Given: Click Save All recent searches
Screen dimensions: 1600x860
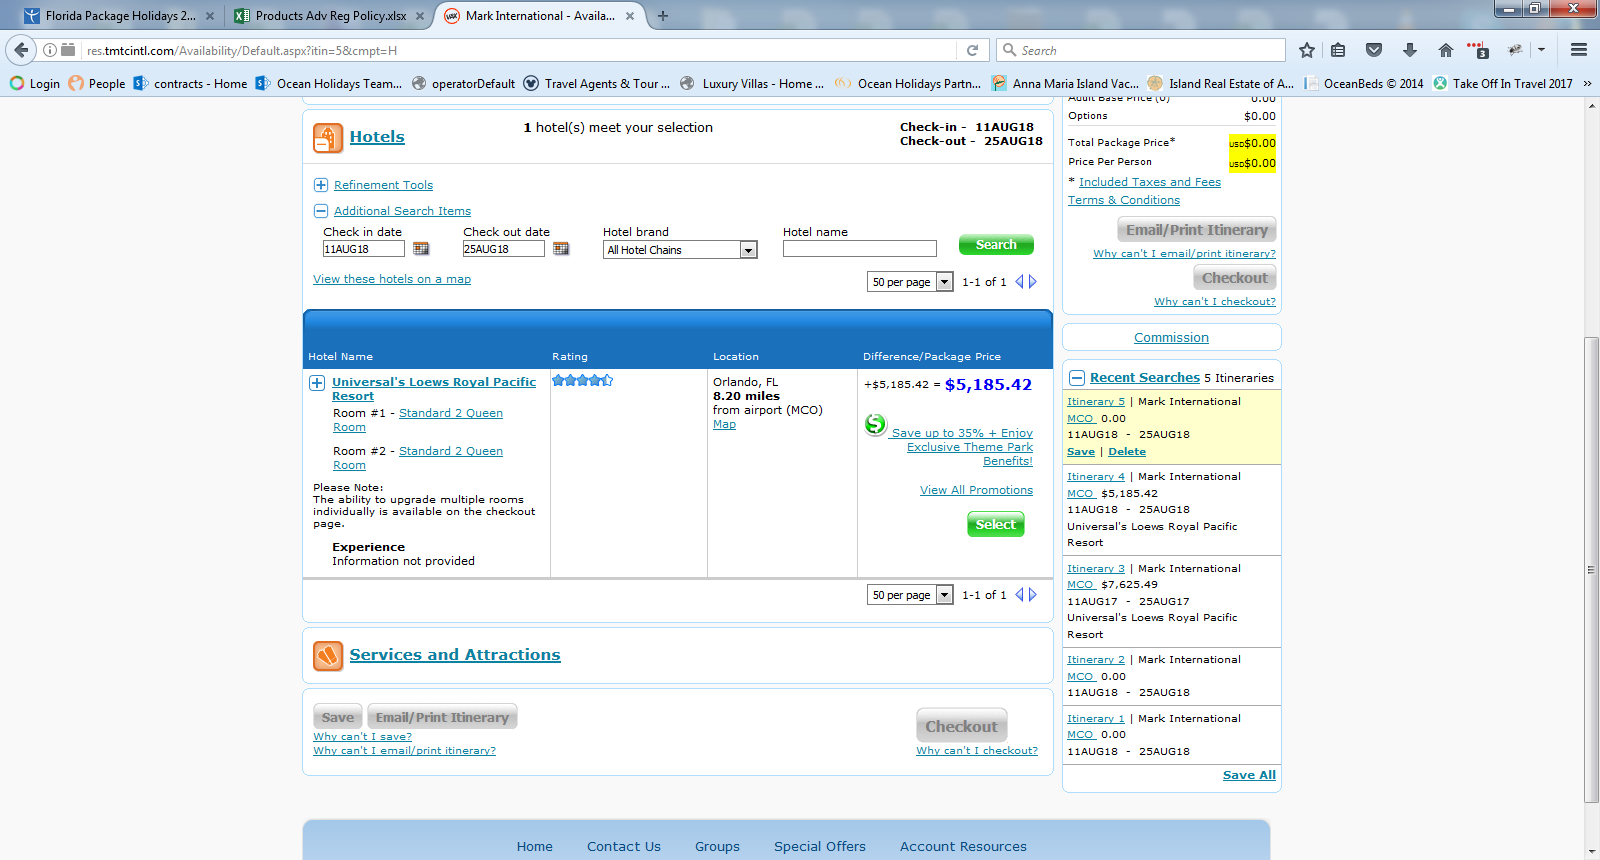Looking at the screenshot, I should point(1249,775).
